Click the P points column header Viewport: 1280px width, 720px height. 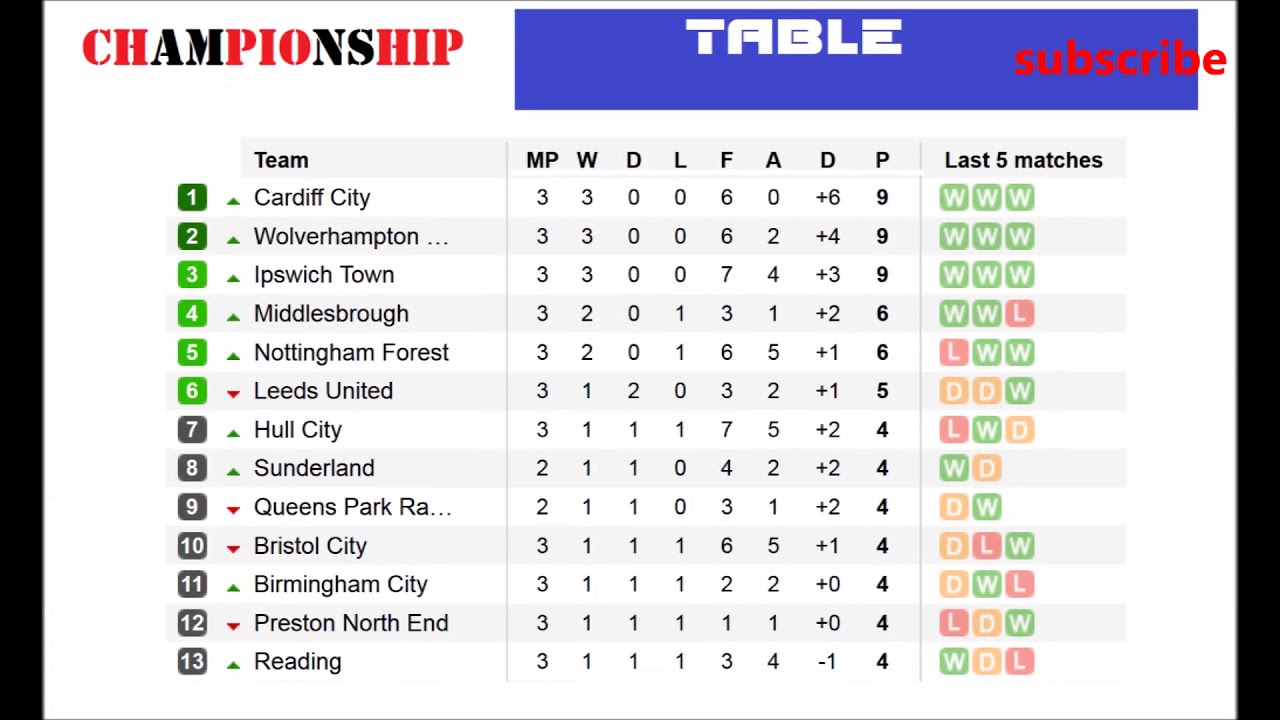[x=882, y=160]
